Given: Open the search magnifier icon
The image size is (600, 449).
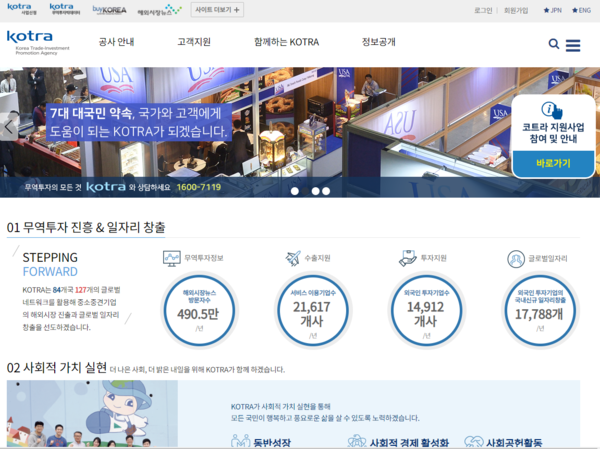Looking at the screenshot, I should pyautogui.click(x=553, y=44).
